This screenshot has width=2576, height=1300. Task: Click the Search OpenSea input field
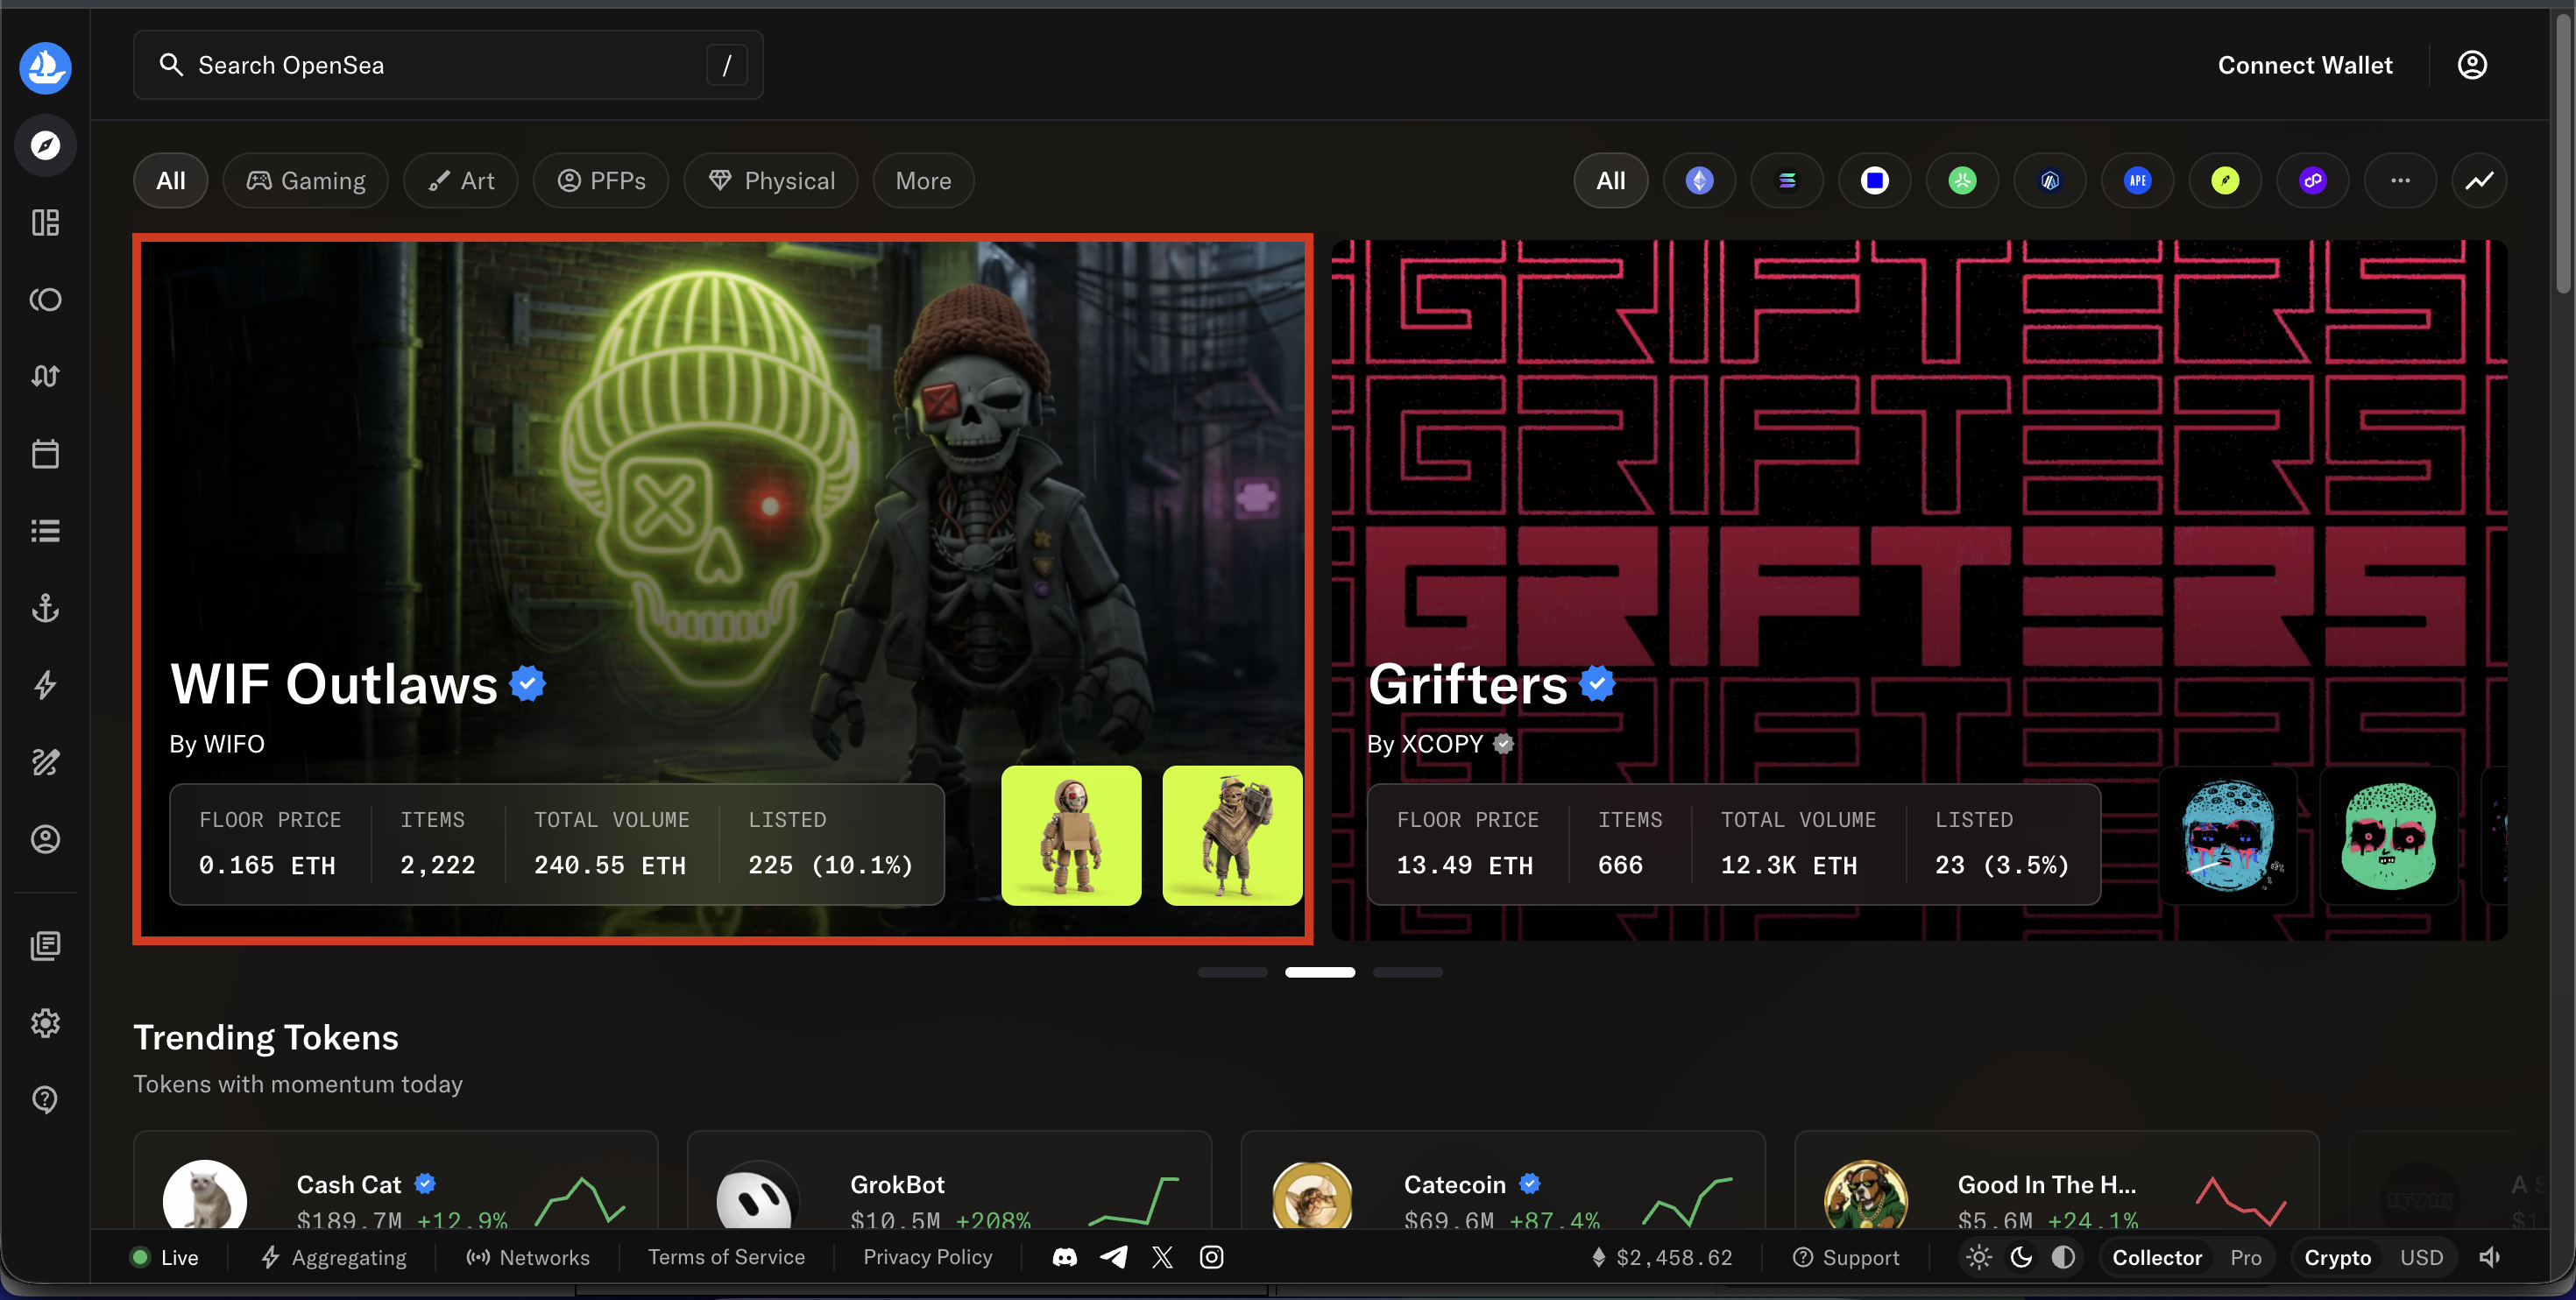point(448,65)
